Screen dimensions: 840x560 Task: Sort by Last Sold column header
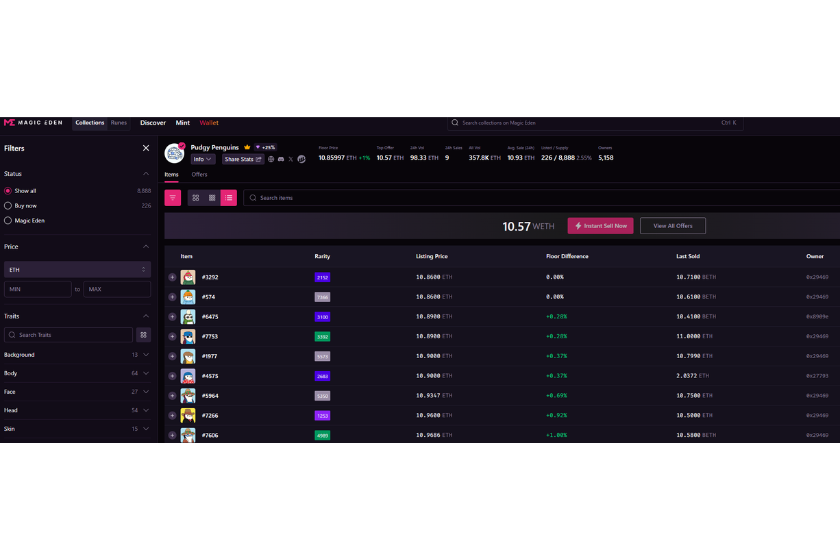(688, 256)
